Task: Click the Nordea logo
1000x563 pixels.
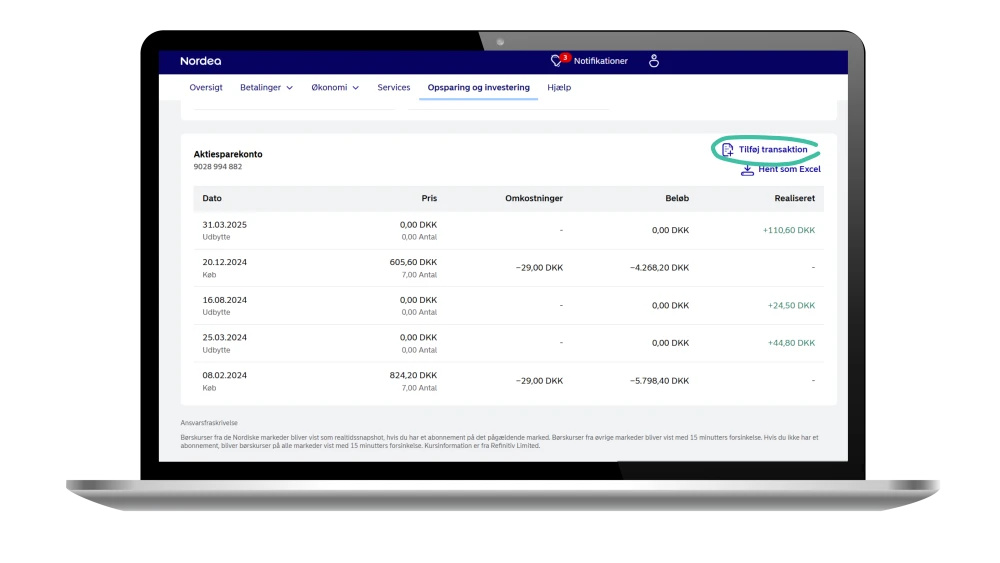Action: 201,61
